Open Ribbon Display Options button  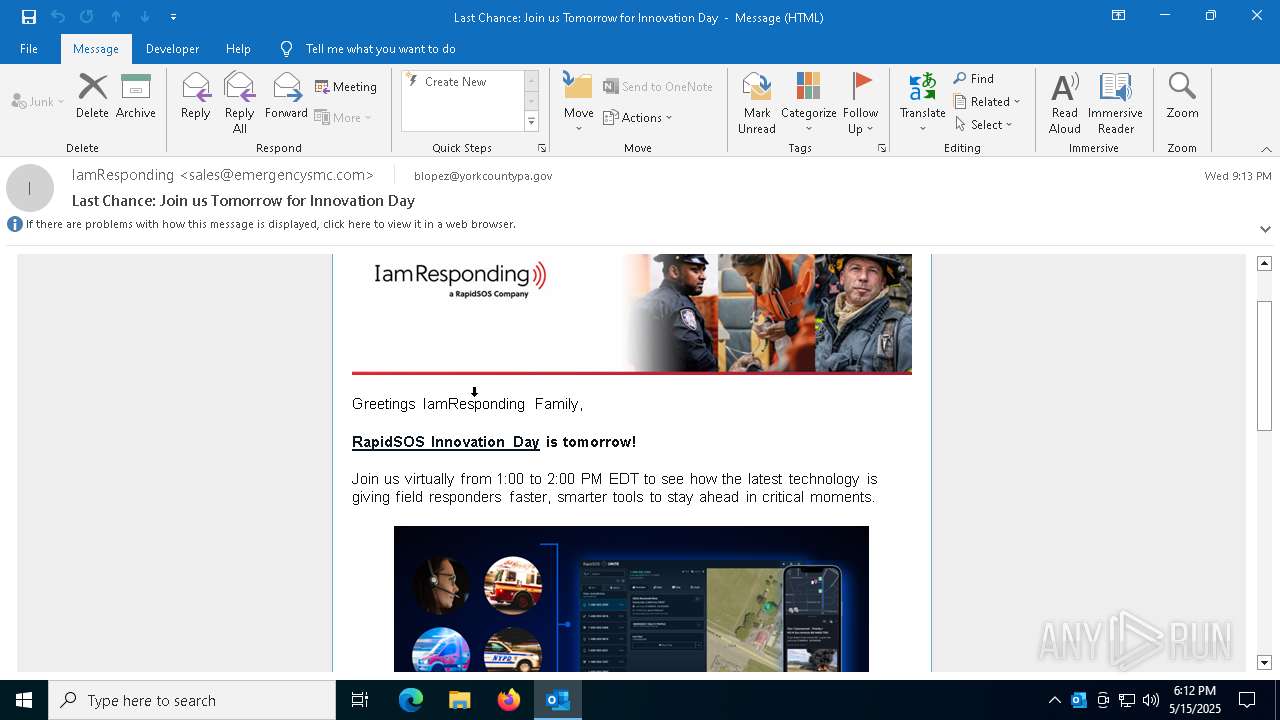tap(1119, 16)
